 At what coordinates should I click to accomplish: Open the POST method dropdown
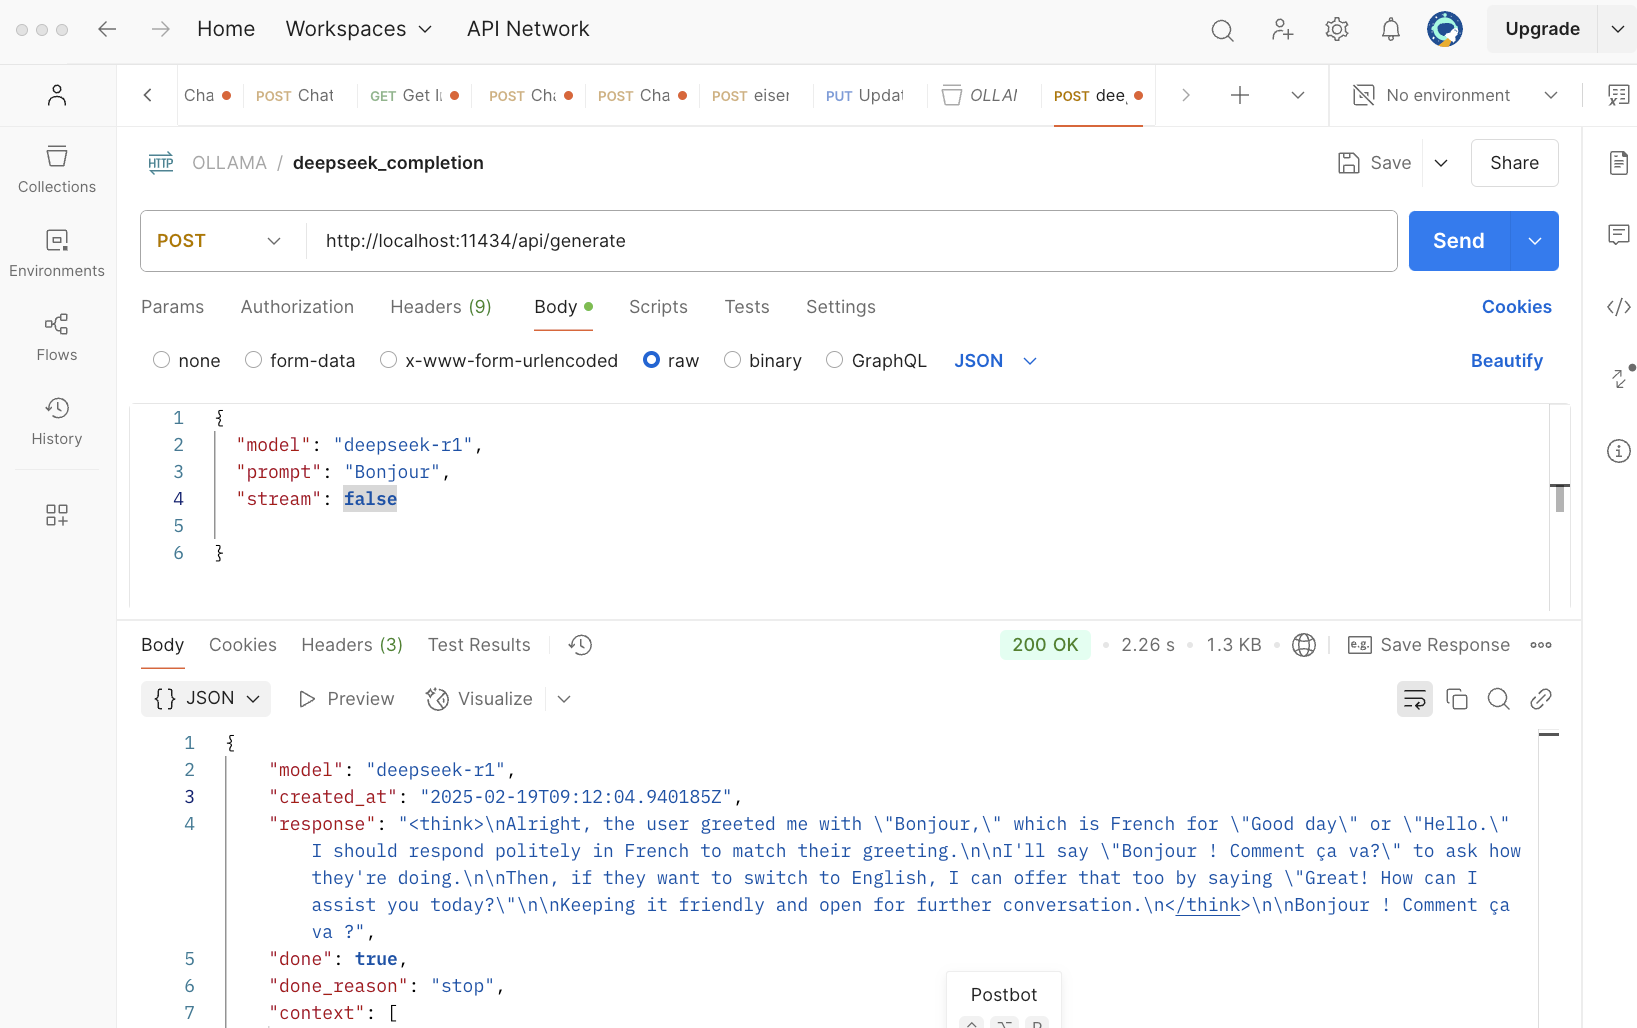click(x=220, y=241)
